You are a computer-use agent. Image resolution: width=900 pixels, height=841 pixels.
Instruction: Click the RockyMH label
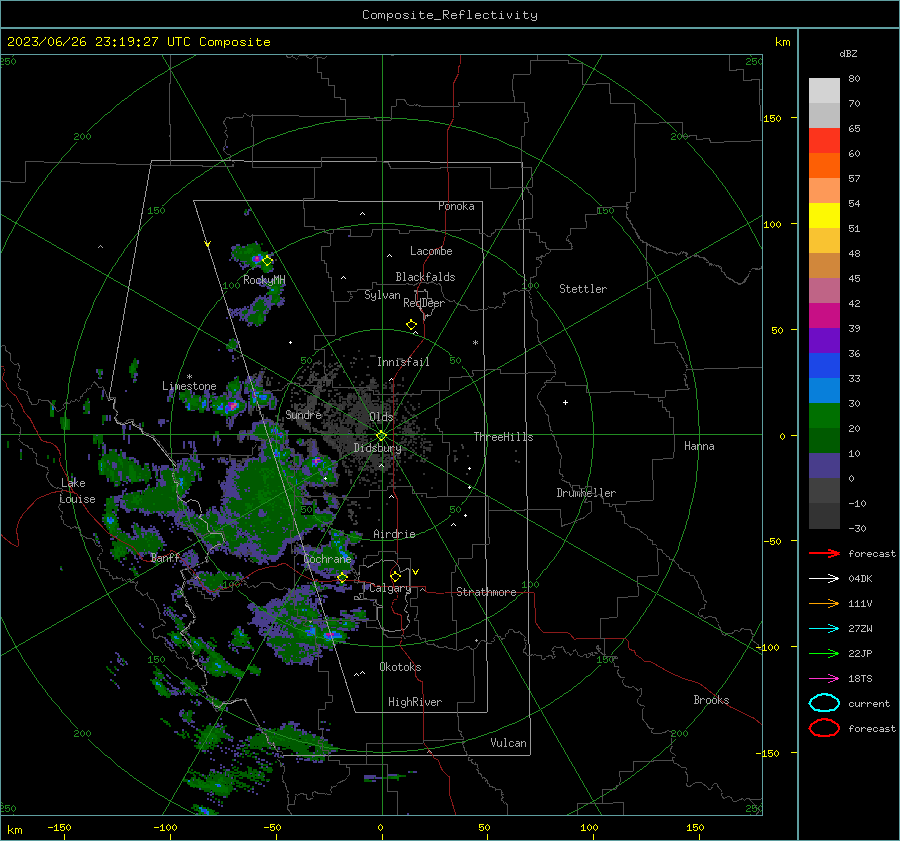point(264,280)
